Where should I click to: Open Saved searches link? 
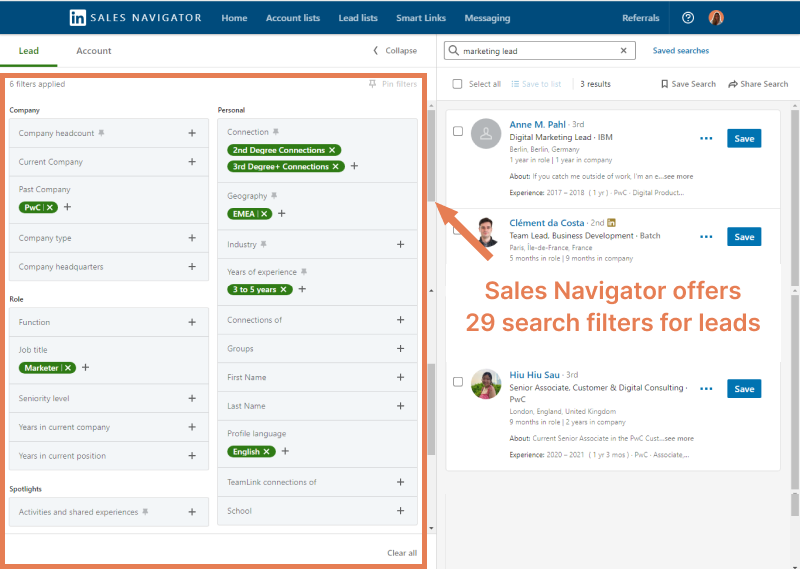point(681,51)
